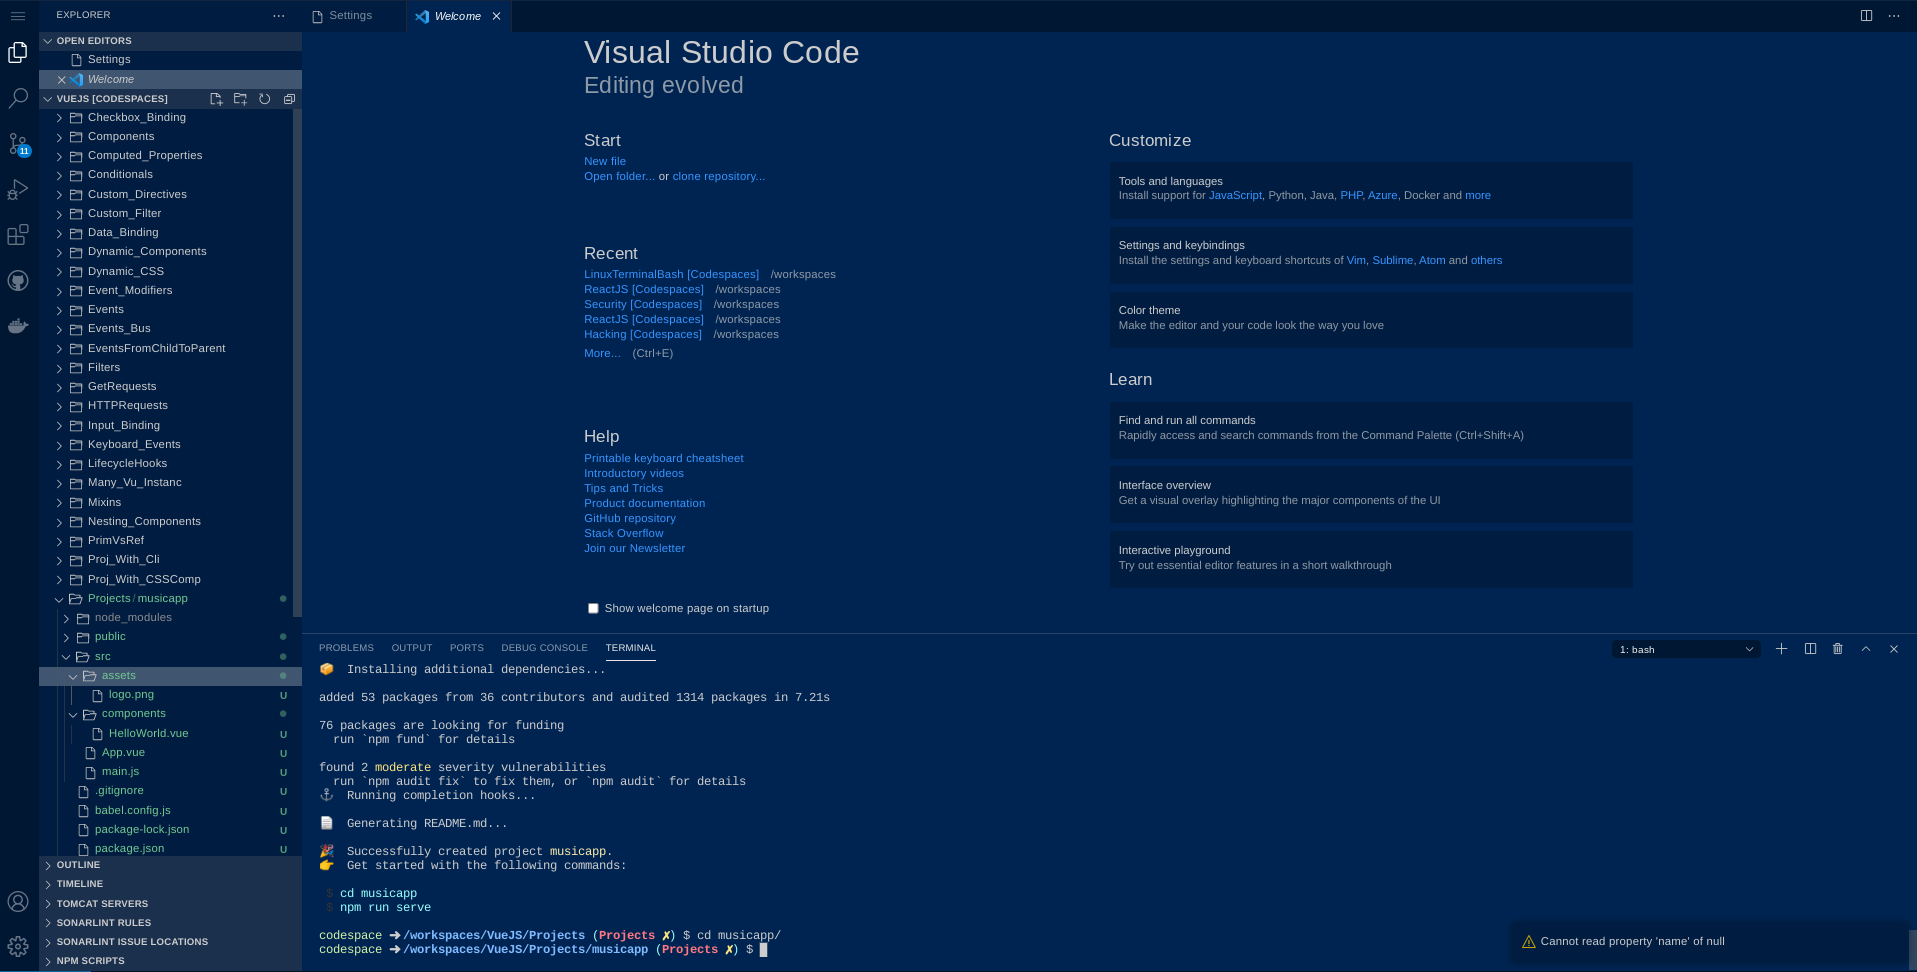Open the 1: bash terminal dropdown
The image size is (1917, 972).
coord(1685,649)
